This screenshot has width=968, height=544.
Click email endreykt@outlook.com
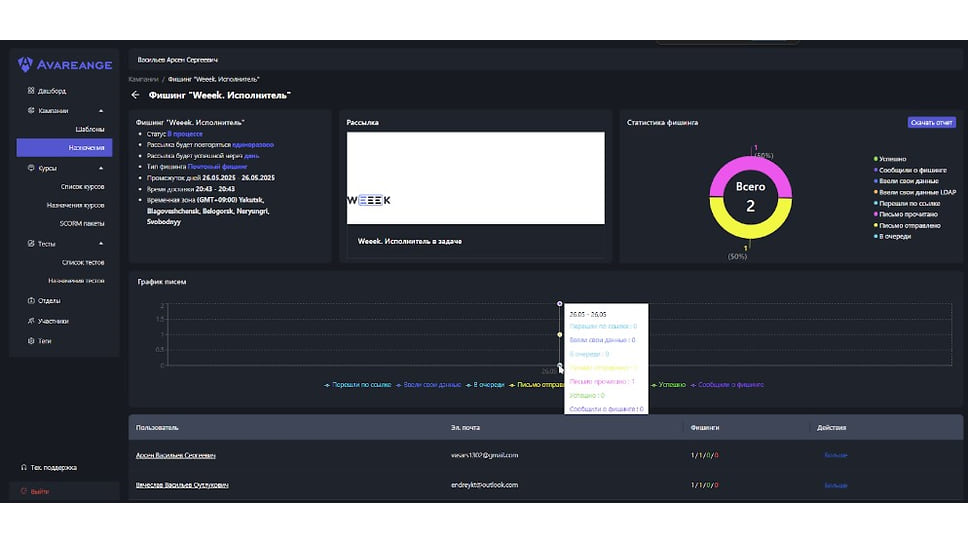point(485,485)
